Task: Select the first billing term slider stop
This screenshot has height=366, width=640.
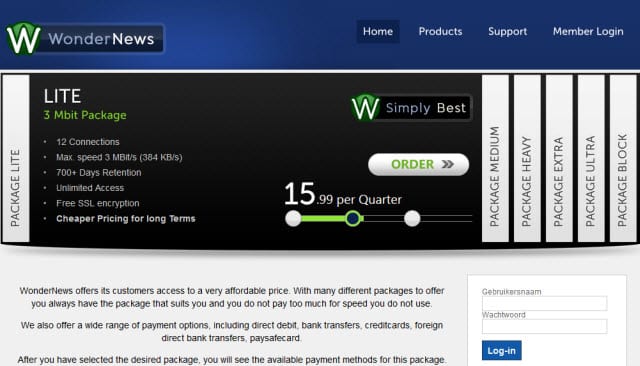Action: pos(293,219)
